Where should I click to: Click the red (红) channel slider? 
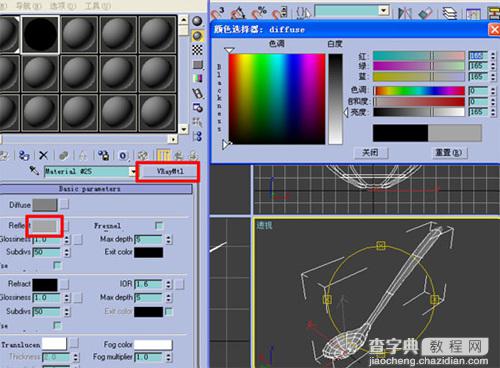click(419, 56)
